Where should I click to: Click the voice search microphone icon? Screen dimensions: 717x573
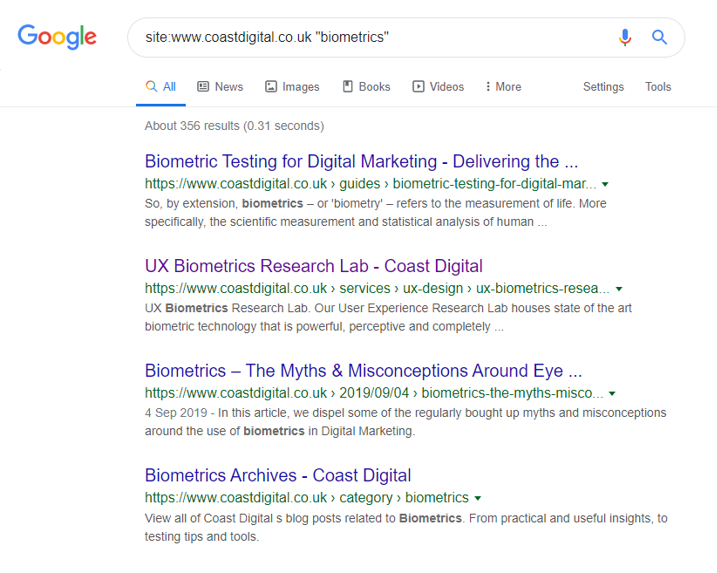tap(625, 37)
